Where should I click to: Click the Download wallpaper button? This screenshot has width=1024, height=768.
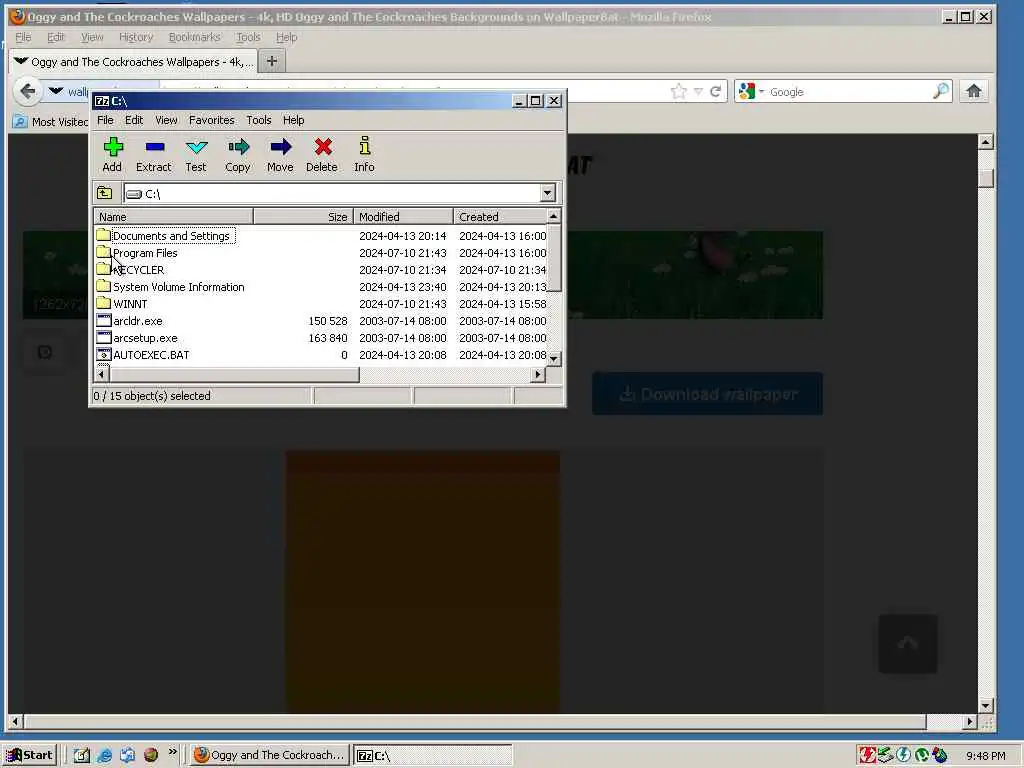707,394
